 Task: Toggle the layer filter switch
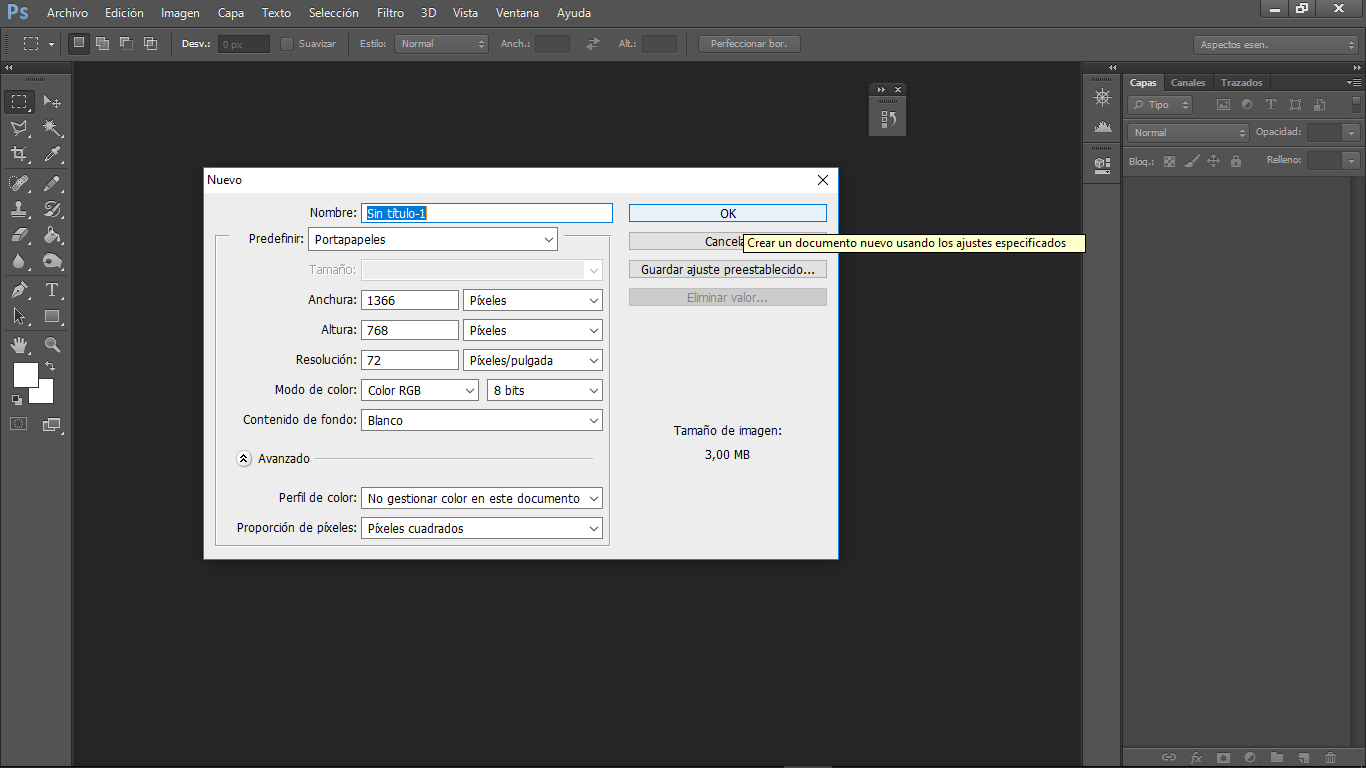point(1357,104)
